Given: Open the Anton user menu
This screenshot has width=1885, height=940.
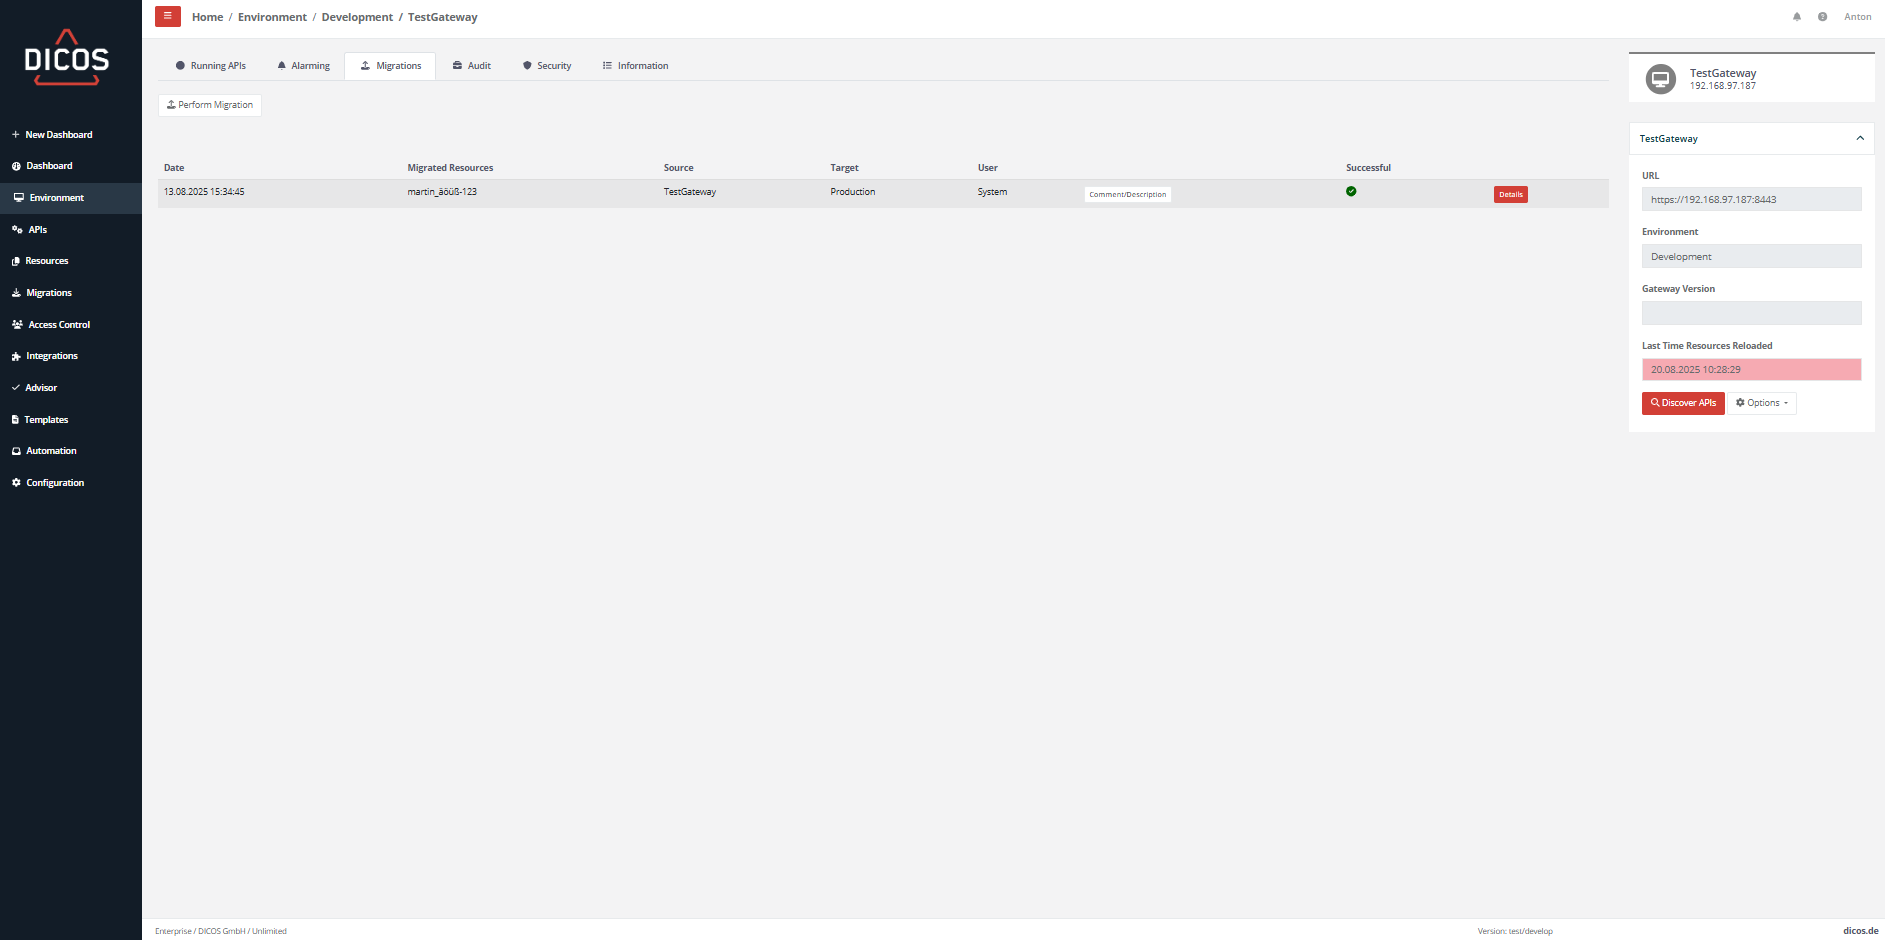Looking at the screenshot, I should pyautogui.click(x=1857, y=17).
